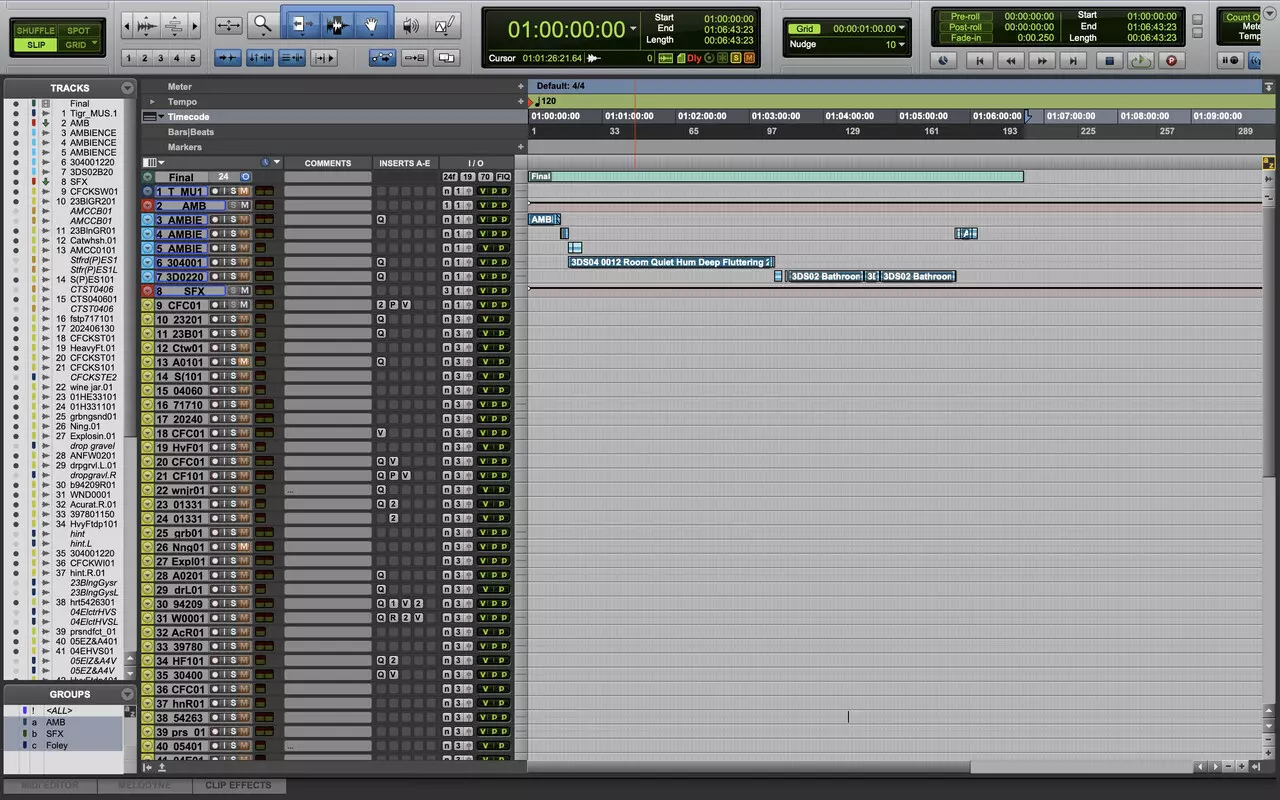Select the SFX group in Groups list
Viewport: 1280px width, 800px height.
point(54,734)
